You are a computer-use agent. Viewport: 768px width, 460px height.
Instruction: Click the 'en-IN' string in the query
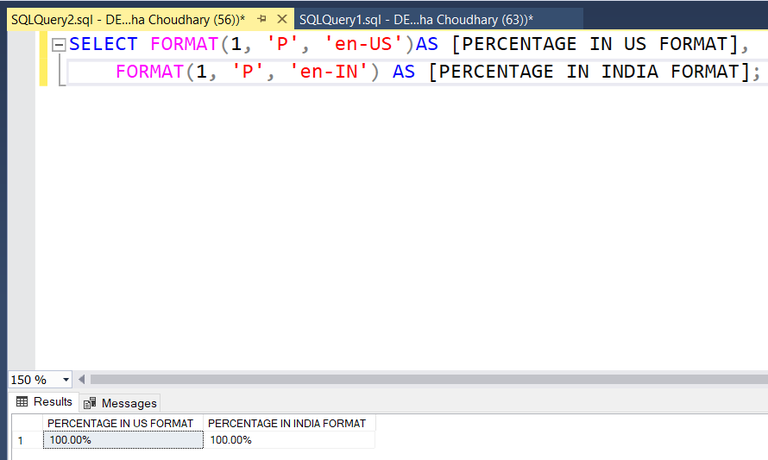tap(329, 72)
